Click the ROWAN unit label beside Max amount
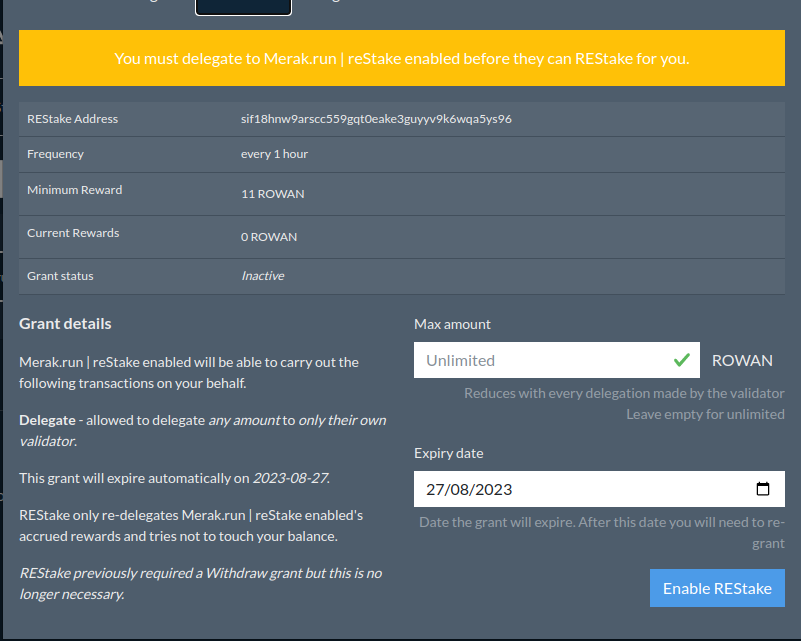This screenshot has height=641, width=801. (742, 361)
